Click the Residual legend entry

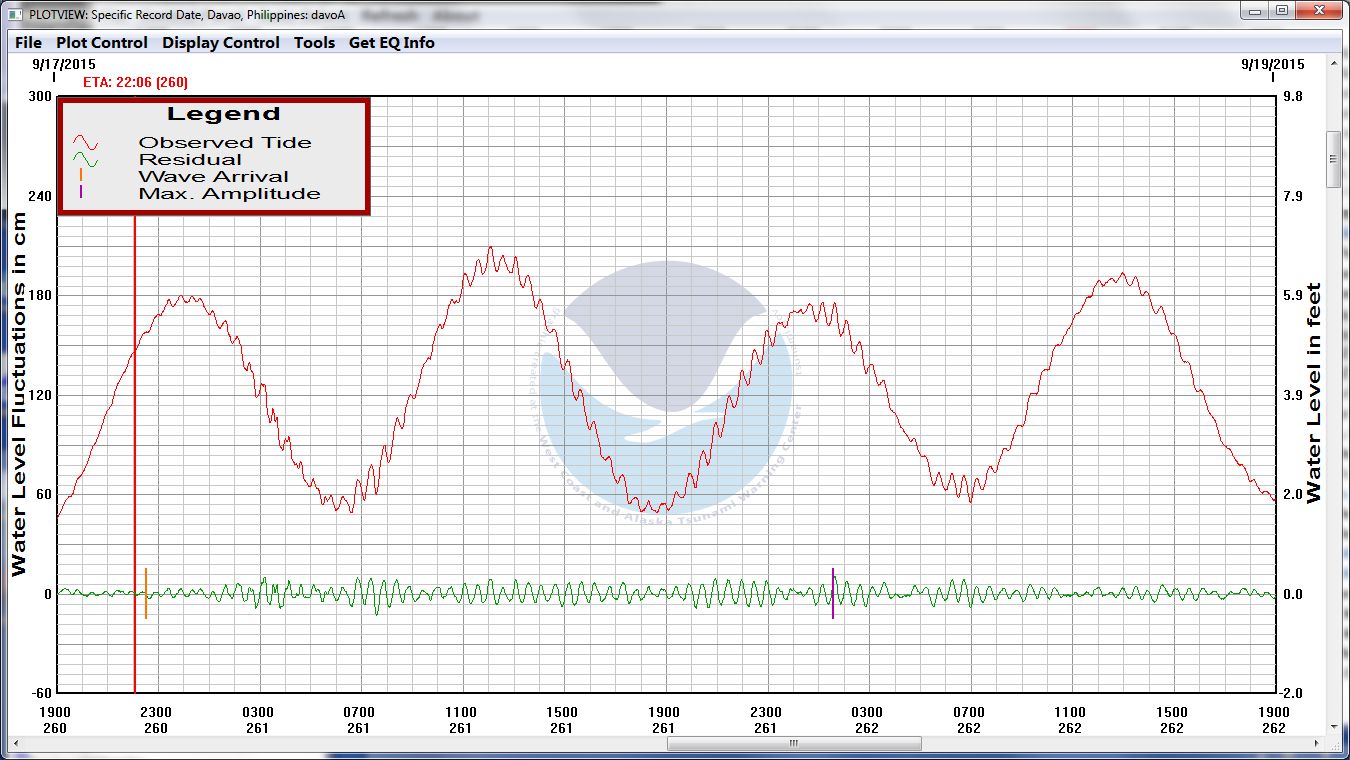click(190, 159)
